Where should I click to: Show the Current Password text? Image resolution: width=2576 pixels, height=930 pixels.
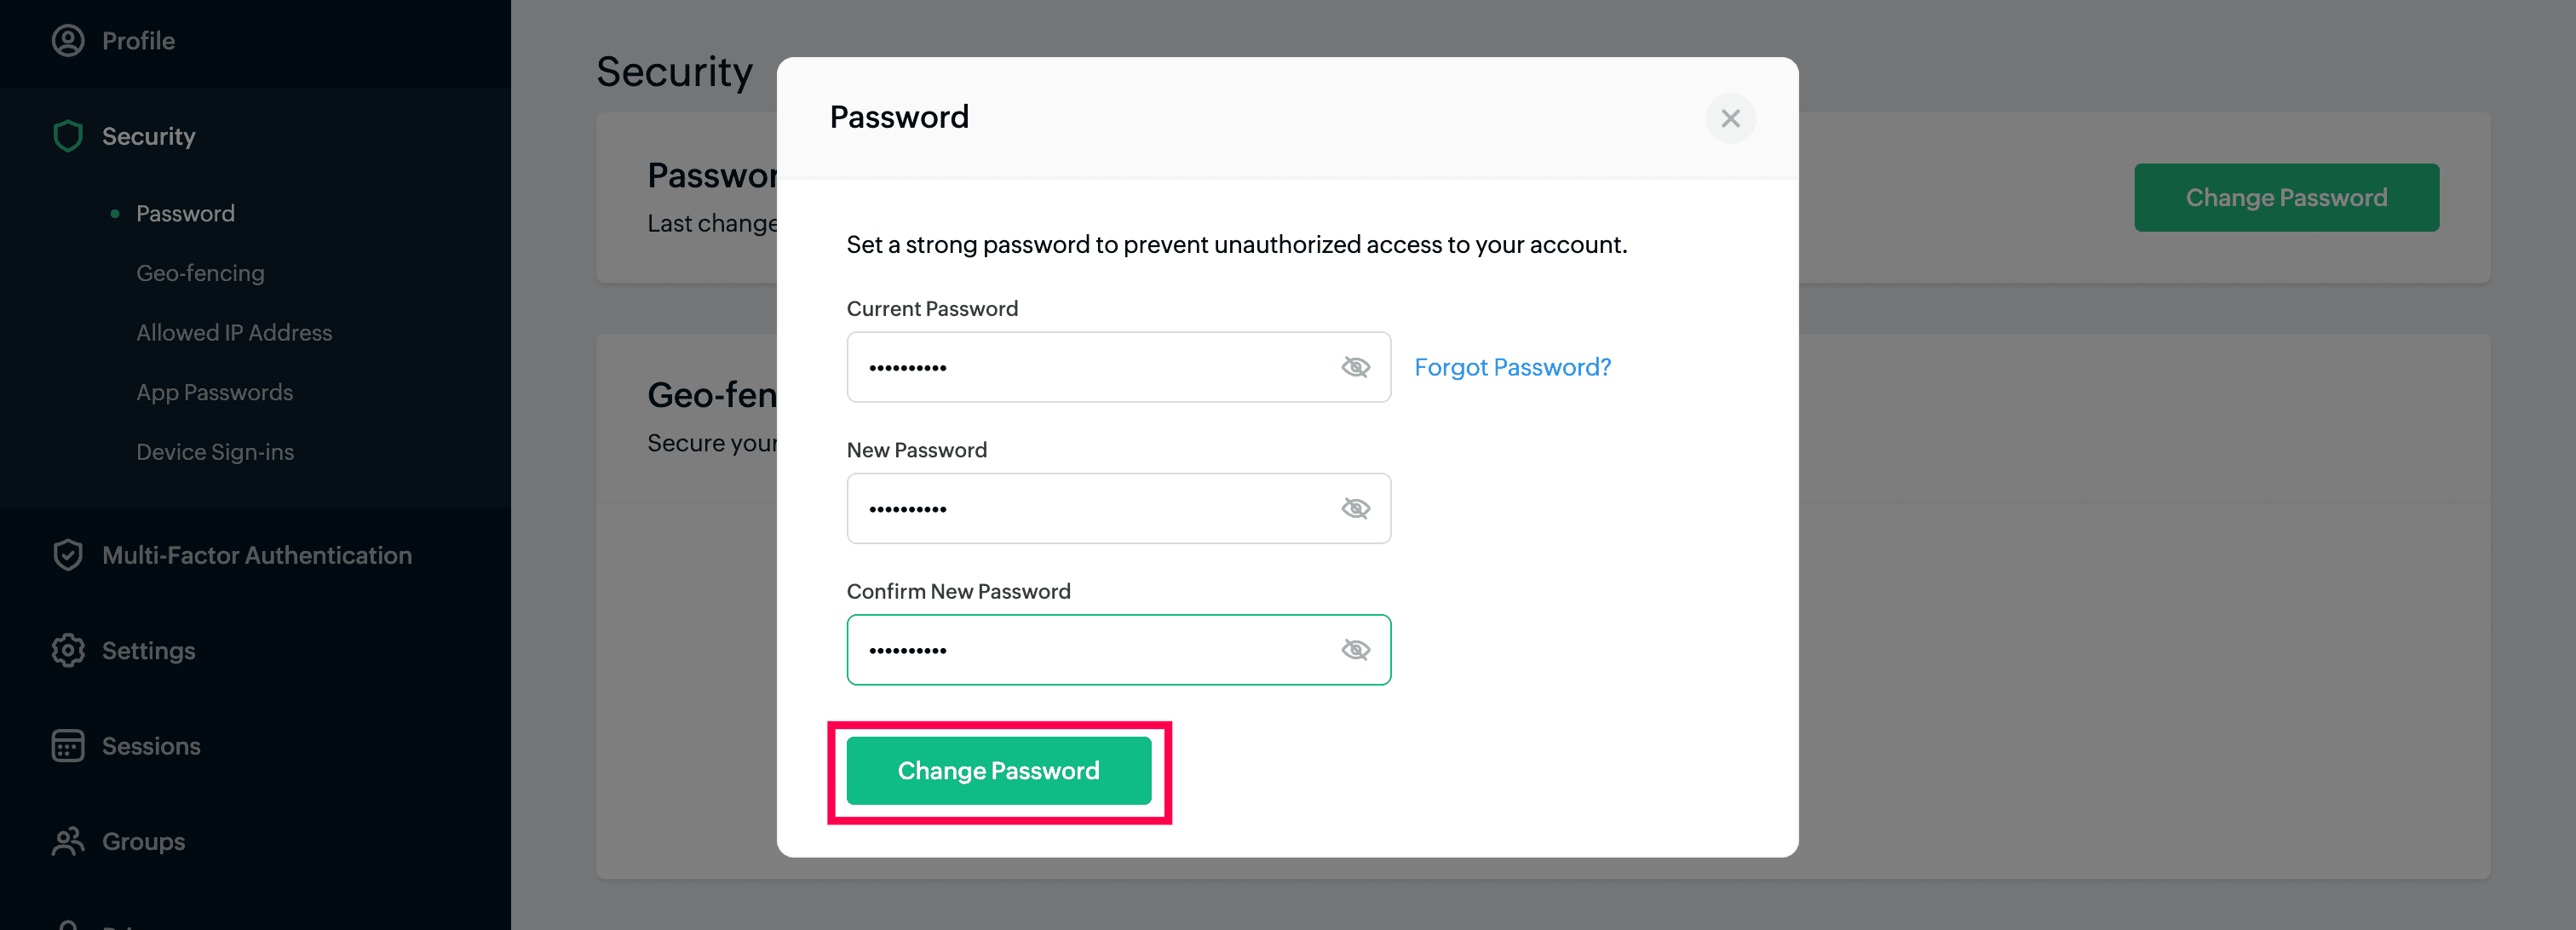[1355, 367]
